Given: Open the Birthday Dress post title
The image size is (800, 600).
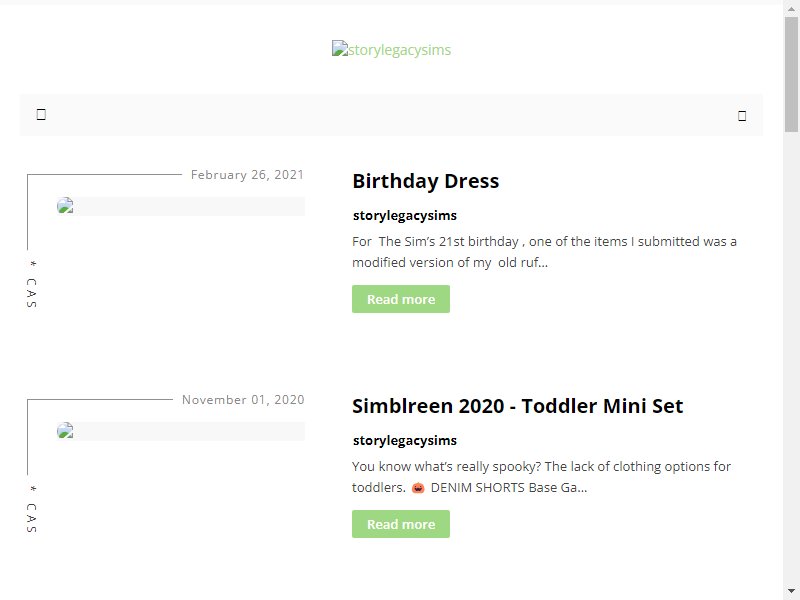Looking at the screenshot, I should [426, 181].
